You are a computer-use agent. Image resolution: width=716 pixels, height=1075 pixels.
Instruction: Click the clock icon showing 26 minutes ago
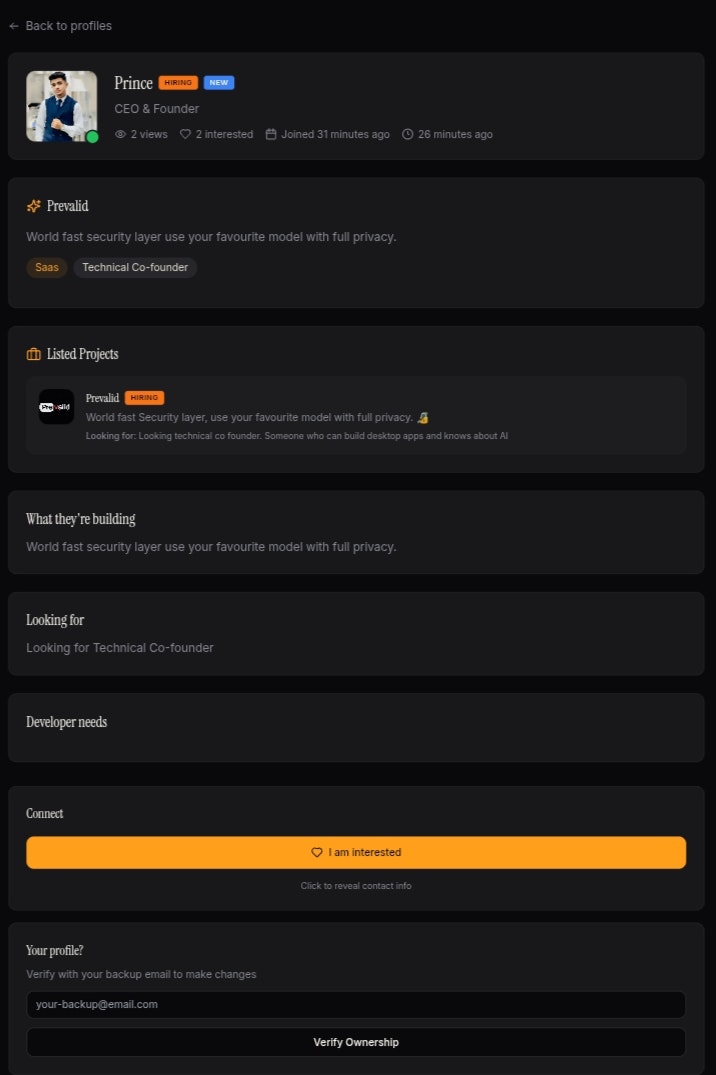[408, 133]
